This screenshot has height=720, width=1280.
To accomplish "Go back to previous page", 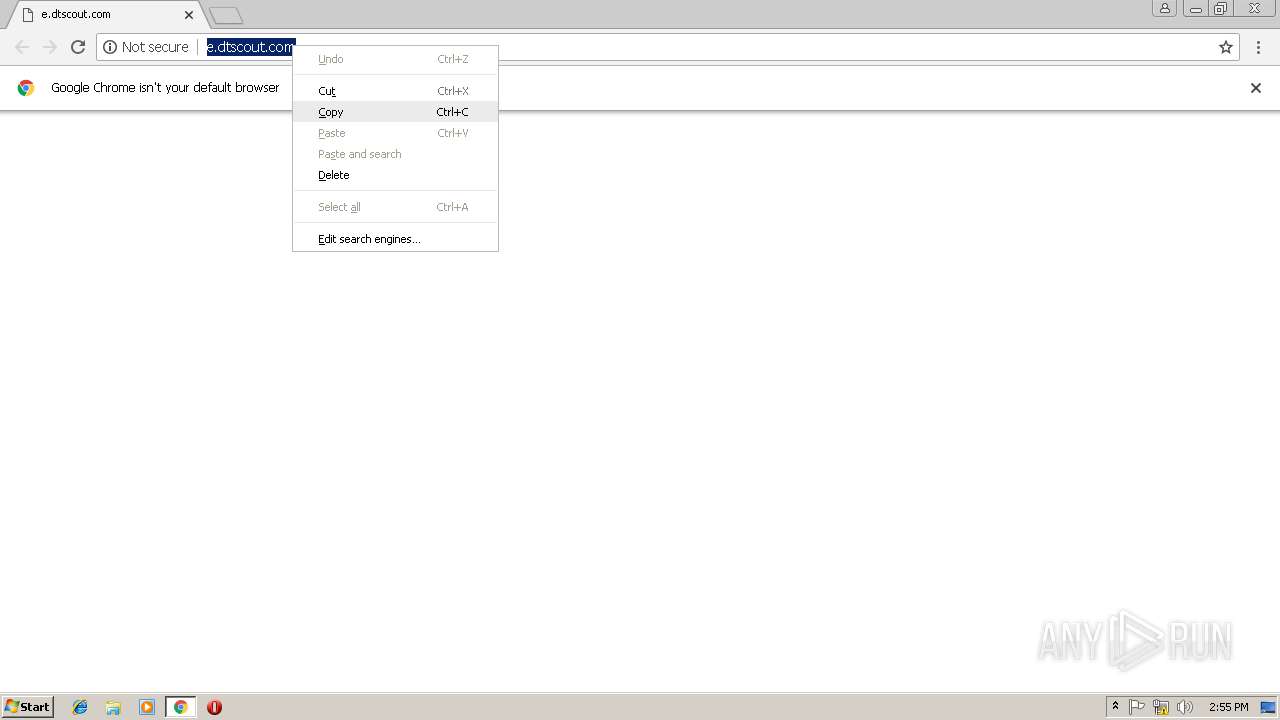I will tap(22, 47).
